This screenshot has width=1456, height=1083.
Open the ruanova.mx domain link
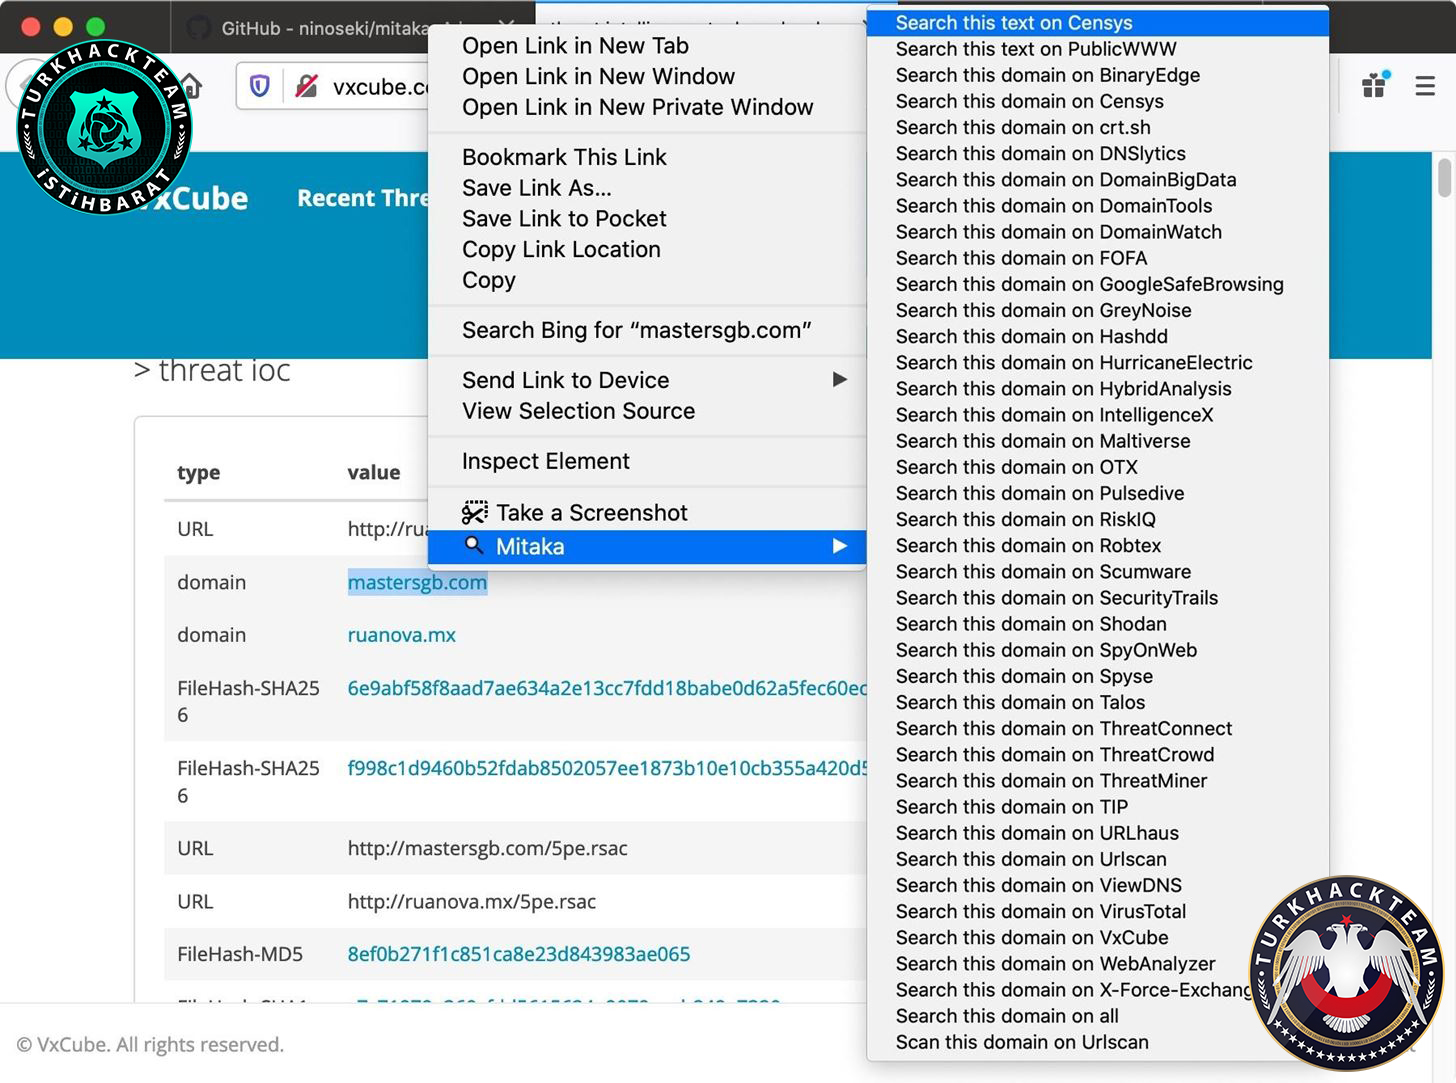[x=401, y=635]
